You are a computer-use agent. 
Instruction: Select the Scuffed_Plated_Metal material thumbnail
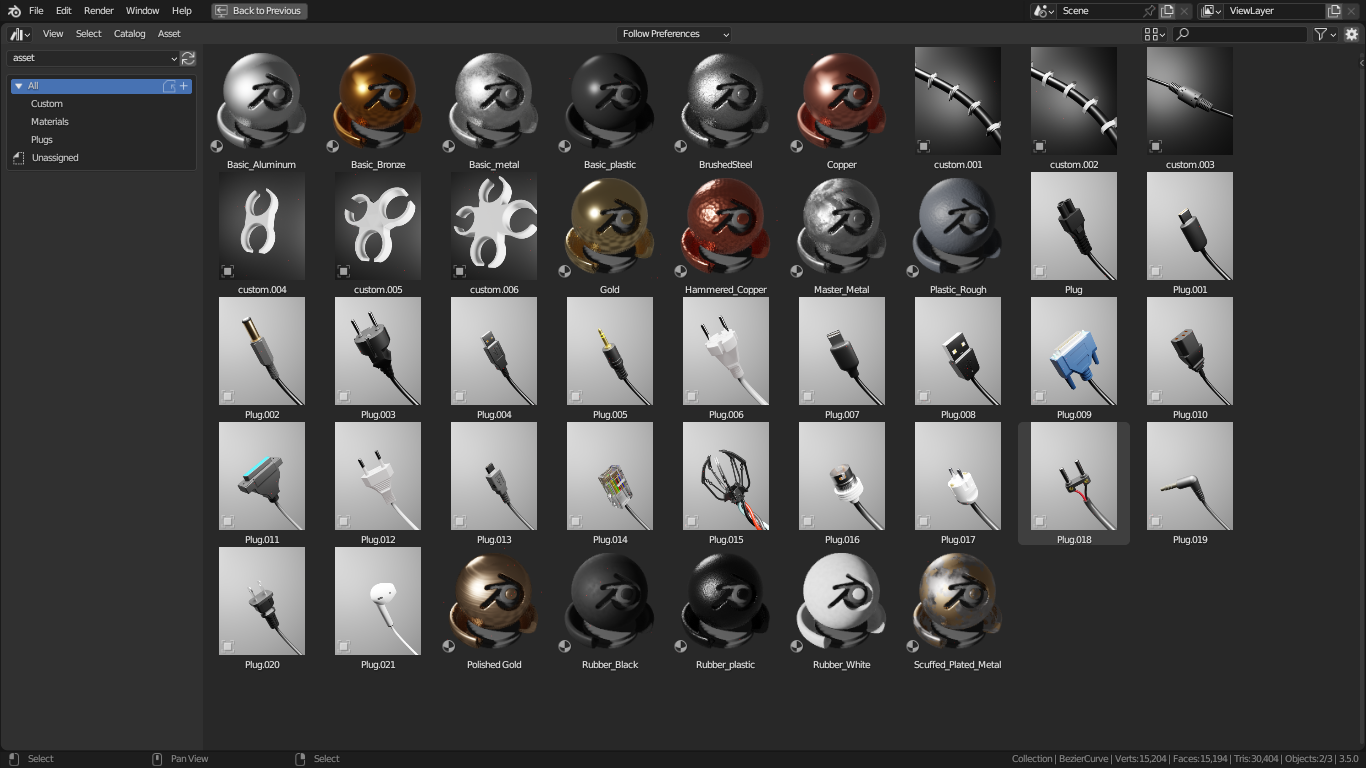(x=957, y=601)
